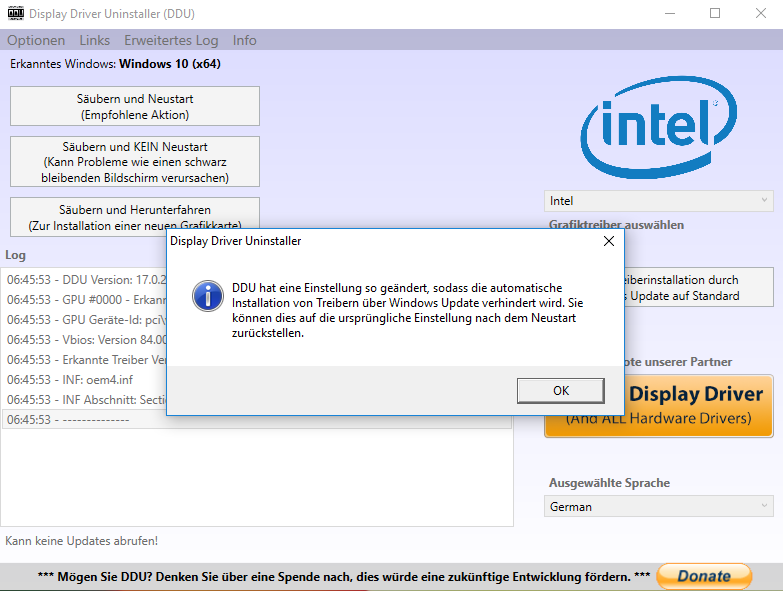Click the orange Donate button
Image resolution: width=783 pixels, height=591 pixels.
(x=704, y=576)
